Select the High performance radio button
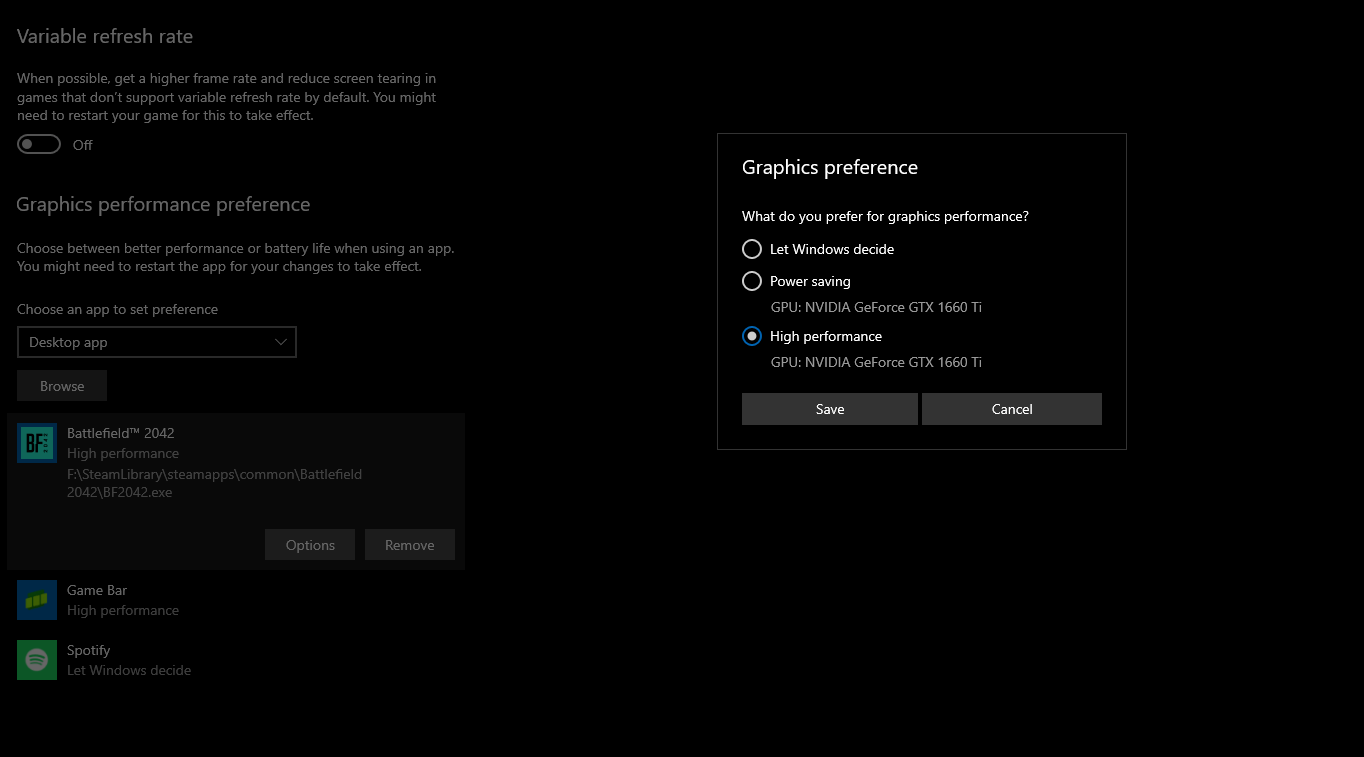This screenshot has width=1364, height=757. [752, 336]
